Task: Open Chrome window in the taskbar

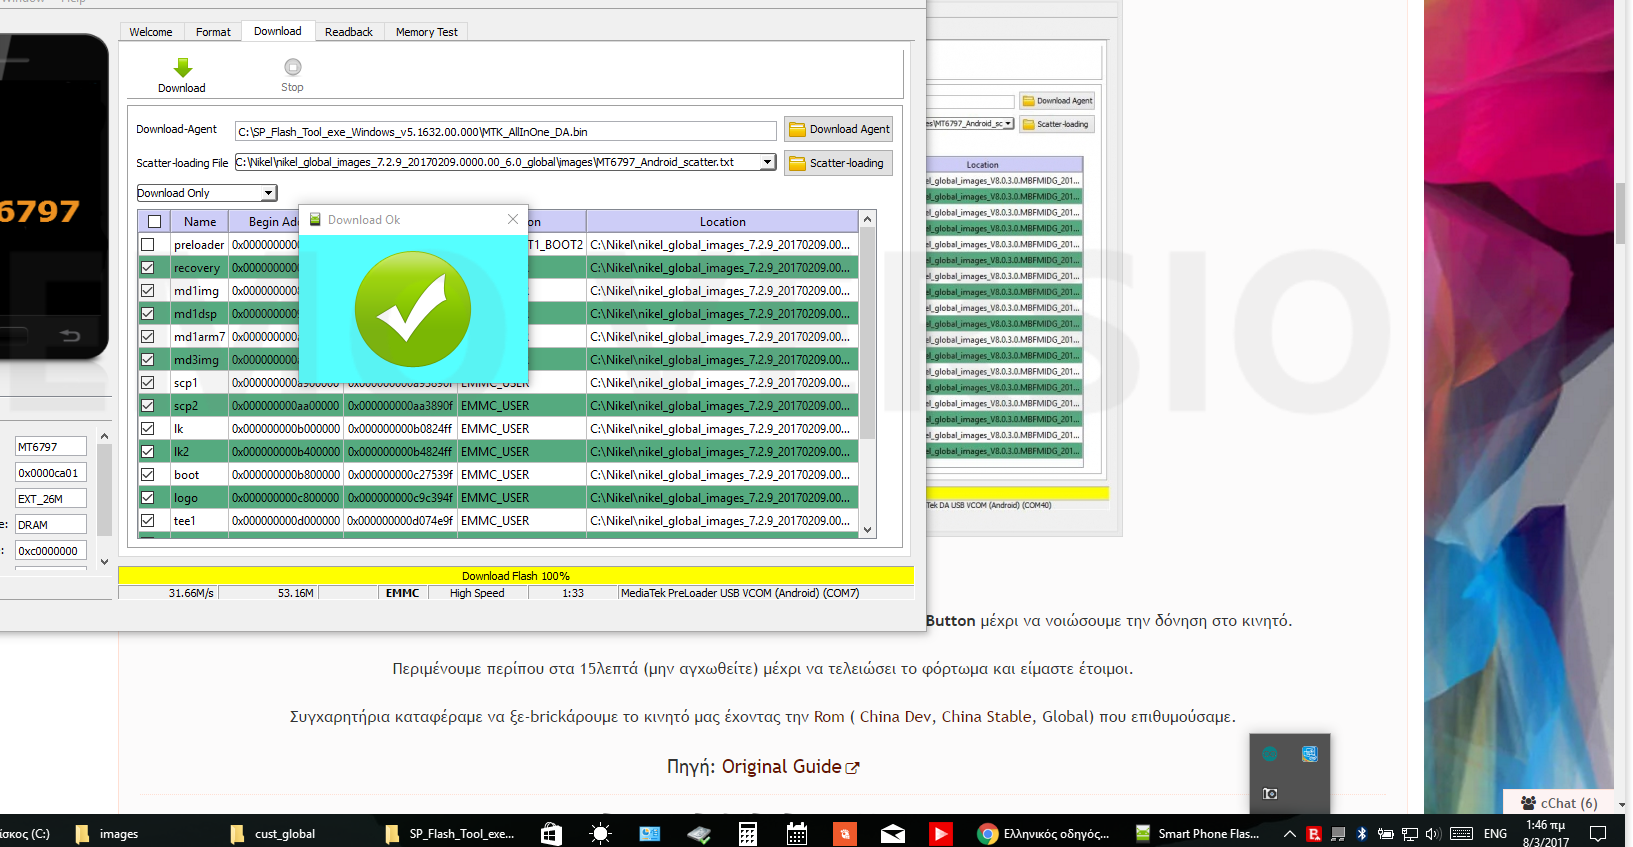Action: click(x=1045, y=834)
